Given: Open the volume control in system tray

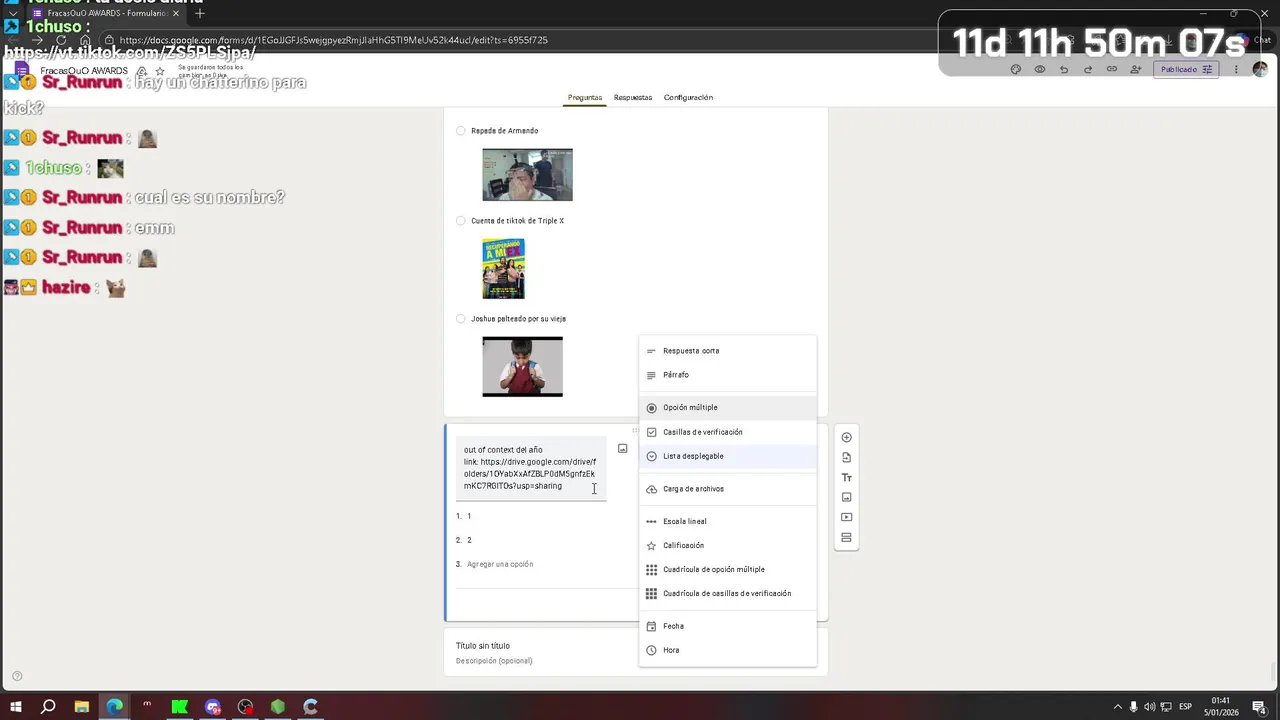Looking at the screenshot, I should [1149, 707].
